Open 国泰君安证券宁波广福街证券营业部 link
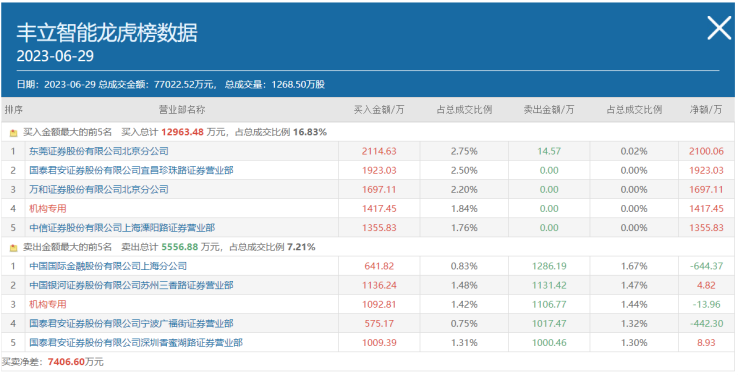 coord(131,323)
